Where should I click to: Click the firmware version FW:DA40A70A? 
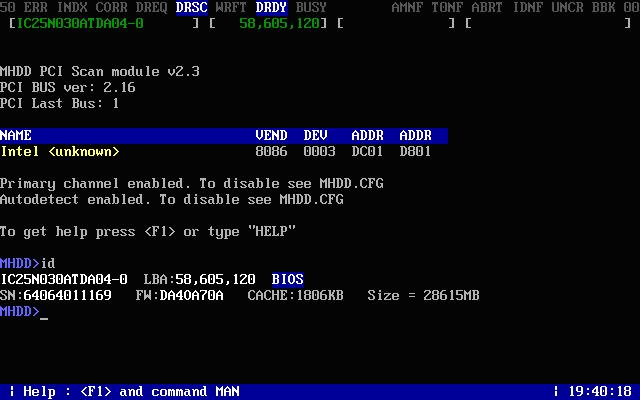[x=180, y=296]
